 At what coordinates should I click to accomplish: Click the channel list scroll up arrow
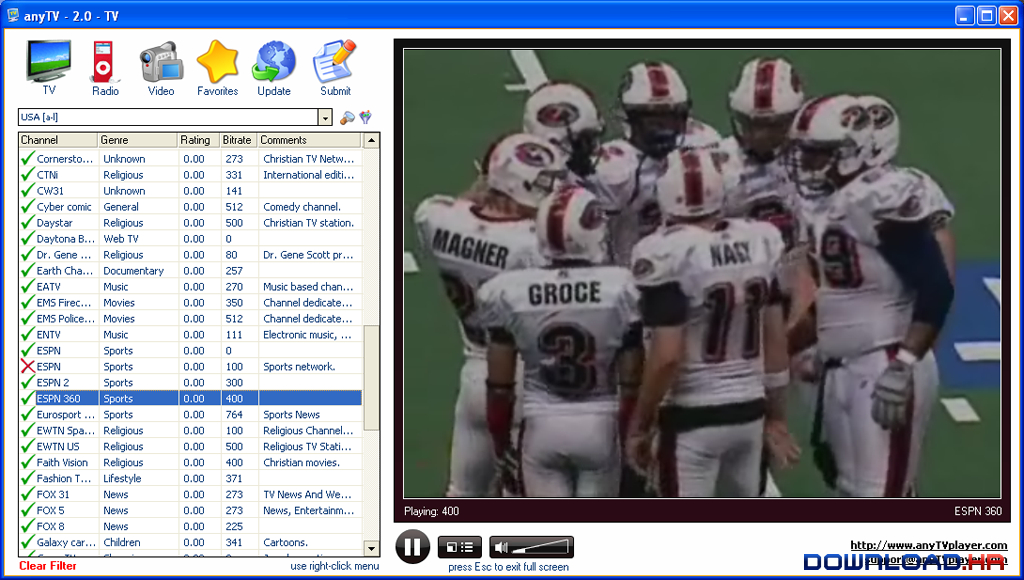coord(371,140)
